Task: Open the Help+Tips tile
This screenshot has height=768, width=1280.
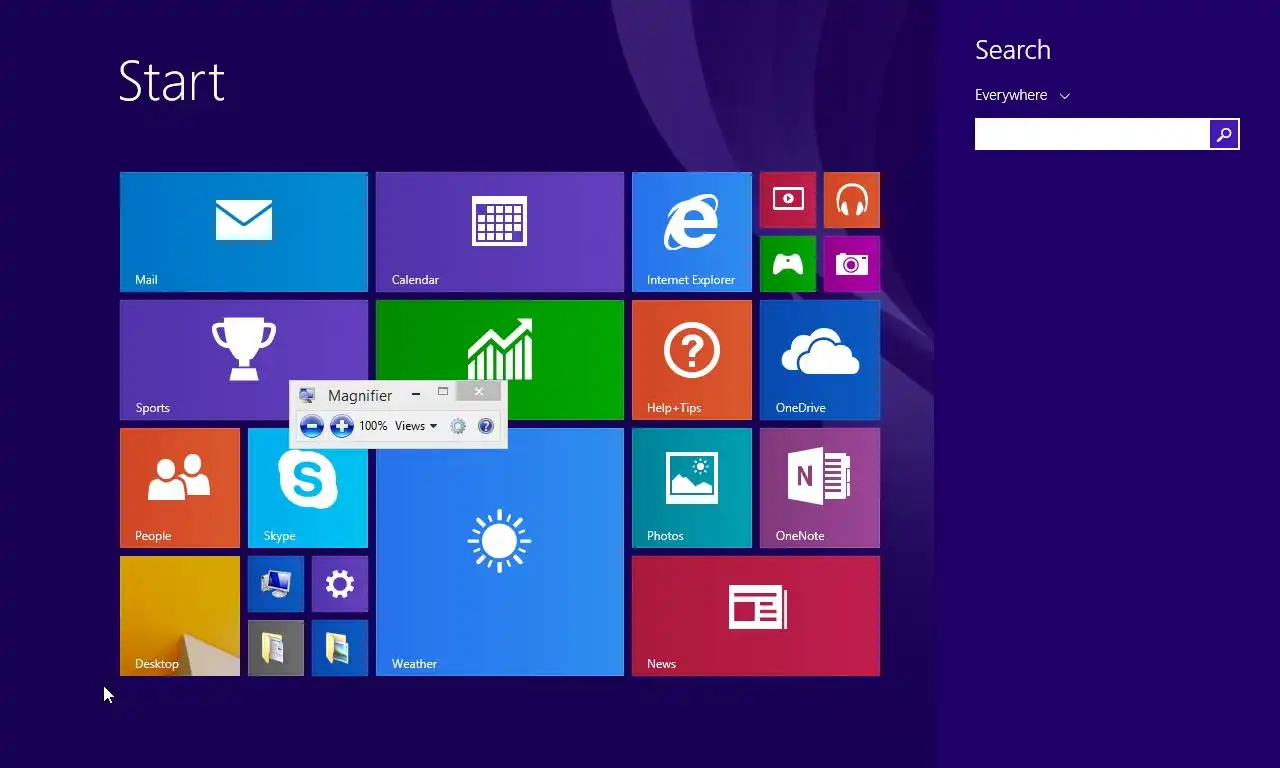Action: click(x=692, y=360)
